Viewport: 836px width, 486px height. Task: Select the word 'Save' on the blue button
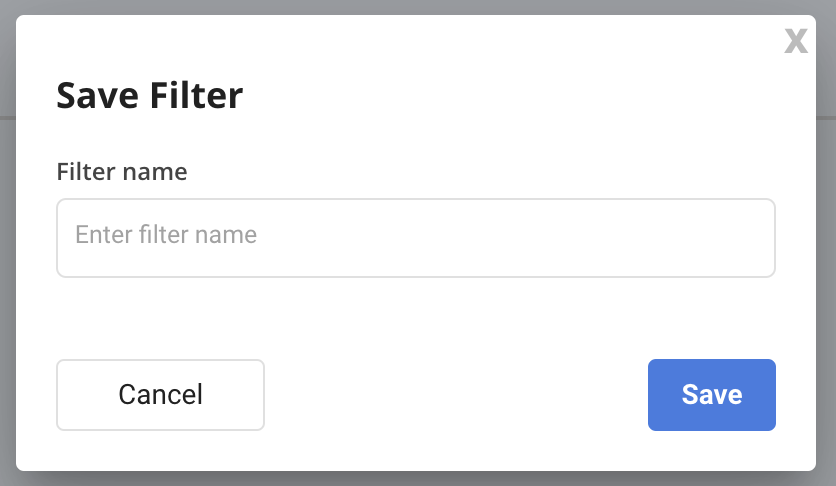click(x=712, y=395)
